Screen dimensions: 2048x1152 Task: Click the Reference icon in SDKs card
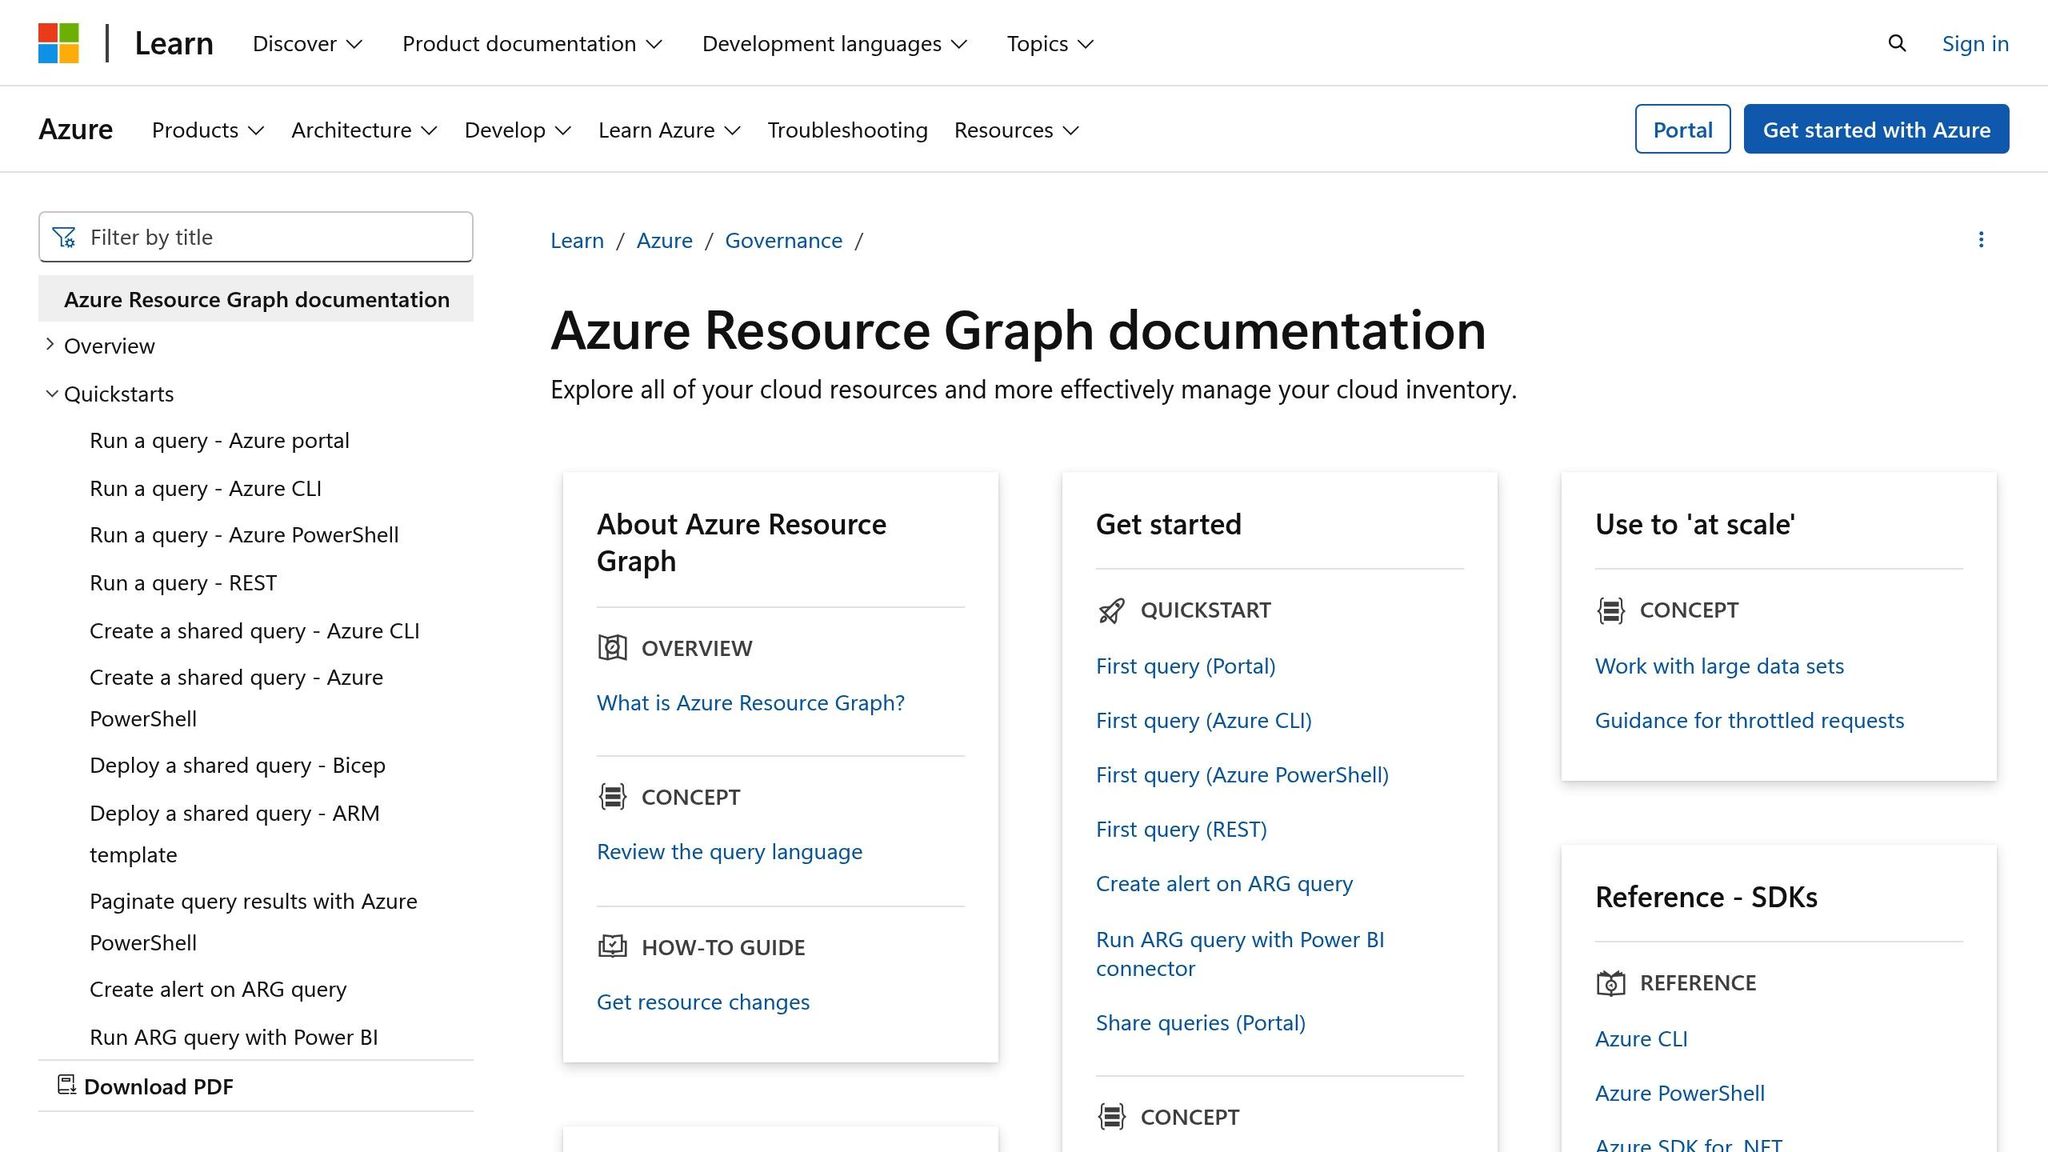point(1610,983)
